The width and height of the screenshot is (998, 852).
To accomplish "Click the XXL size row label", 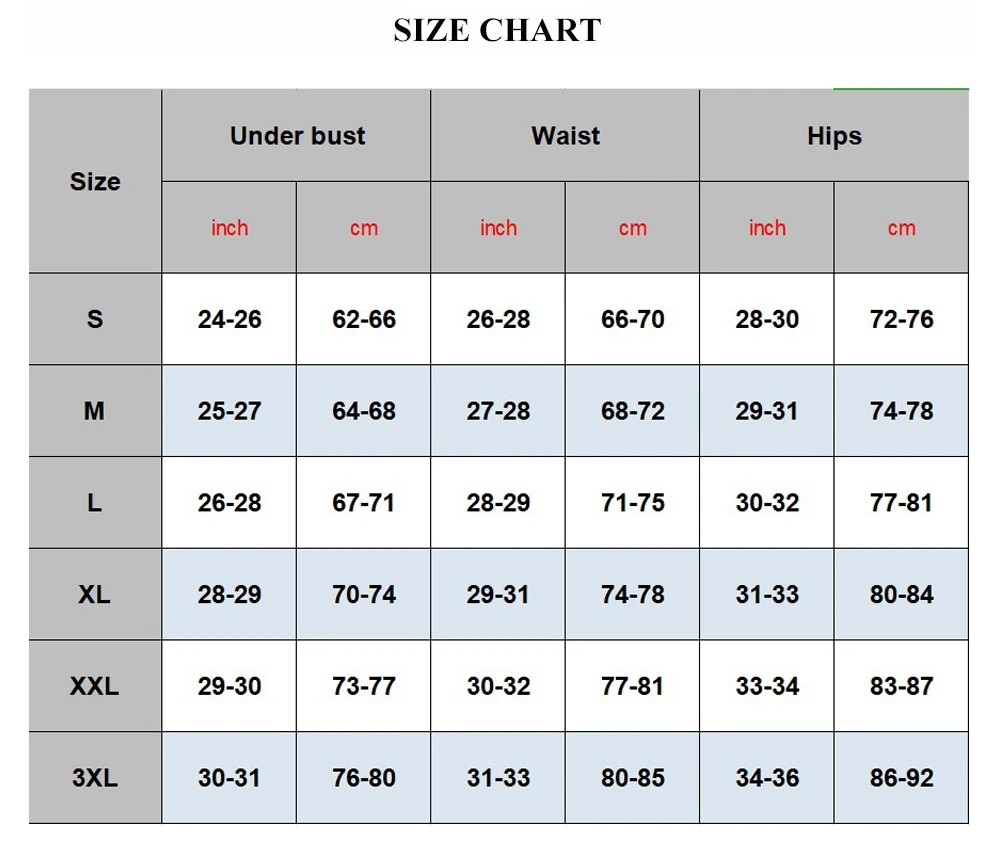I will click(x=95, y=686).
